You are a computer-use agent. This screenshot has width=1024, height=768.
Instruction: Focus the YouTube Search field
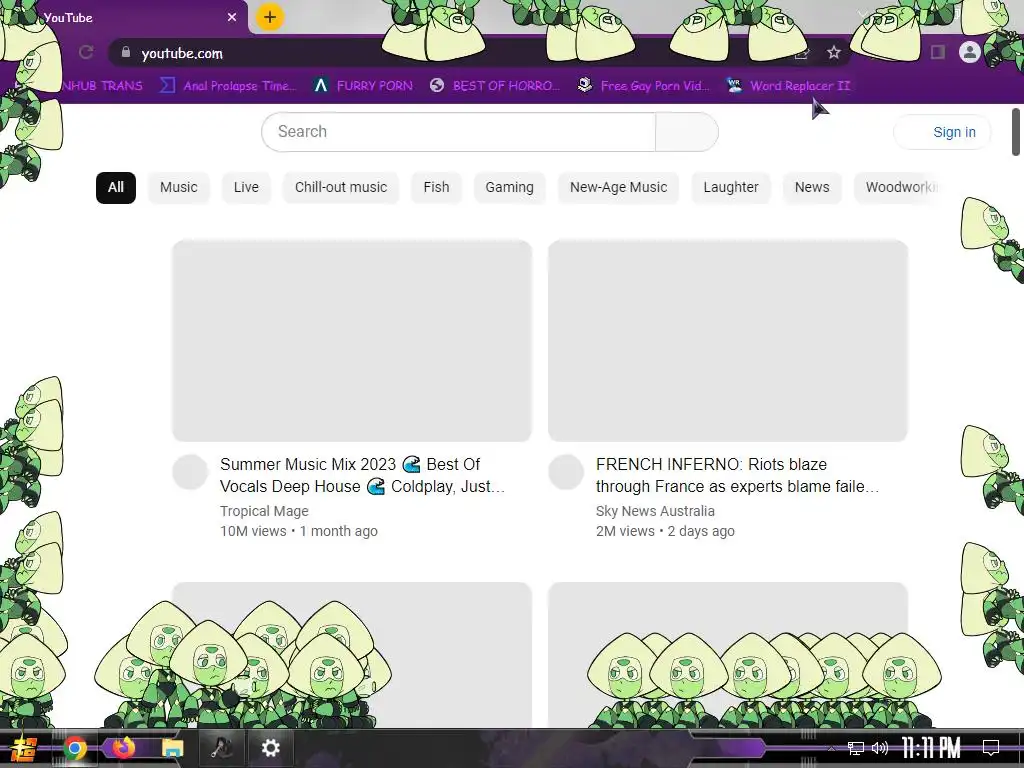(x=458, y=132)
